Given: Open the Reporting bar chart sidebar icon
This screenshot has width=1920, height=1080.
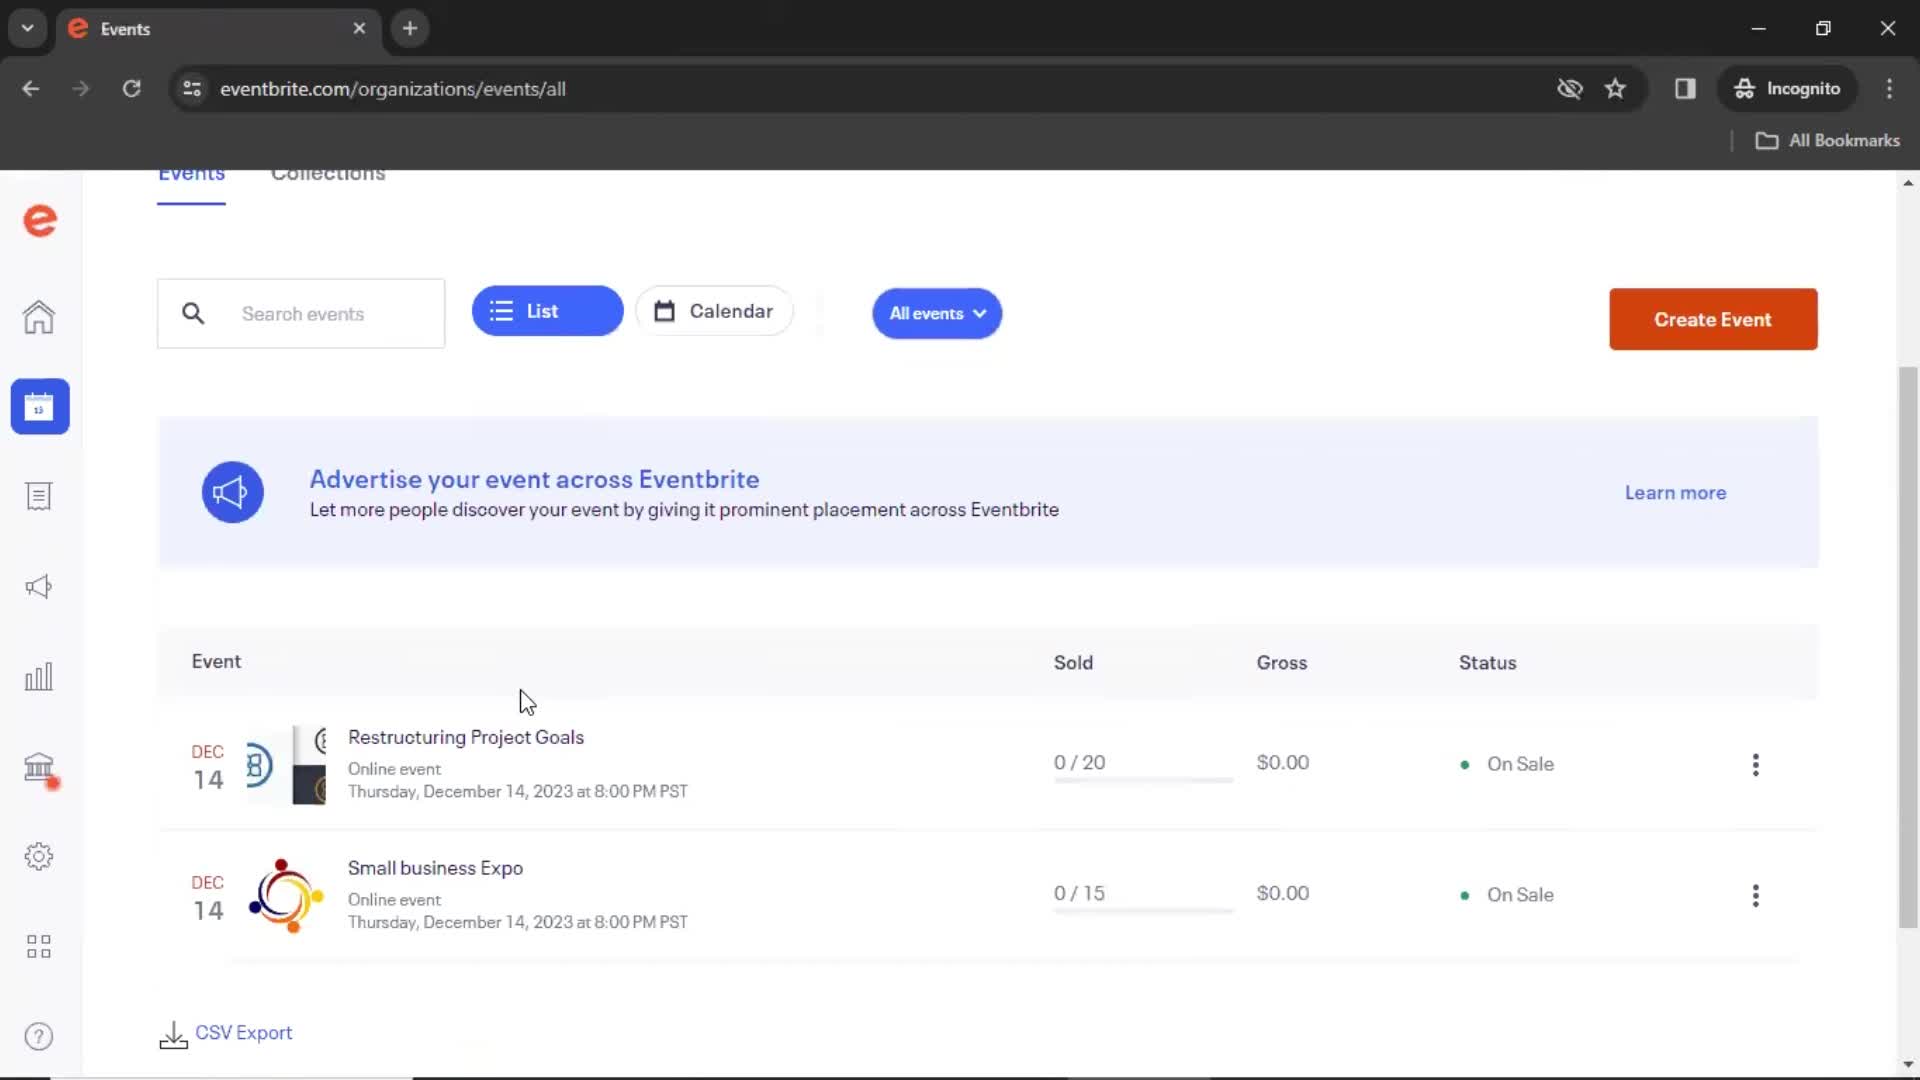Looking at the screenshot, I should [39, 677].
